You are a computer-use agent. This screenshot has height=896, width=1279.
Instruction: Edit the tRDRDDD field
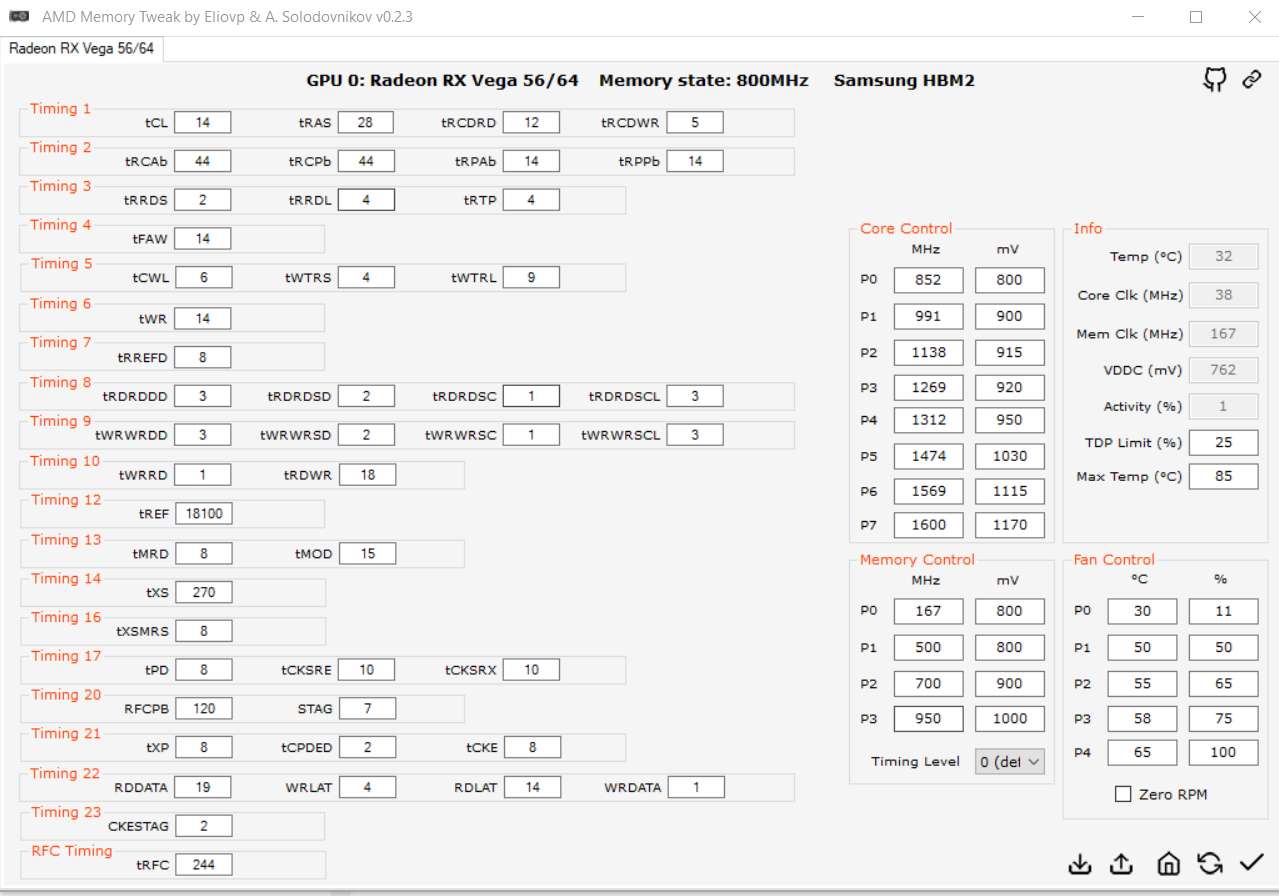(x=203, y=396)
